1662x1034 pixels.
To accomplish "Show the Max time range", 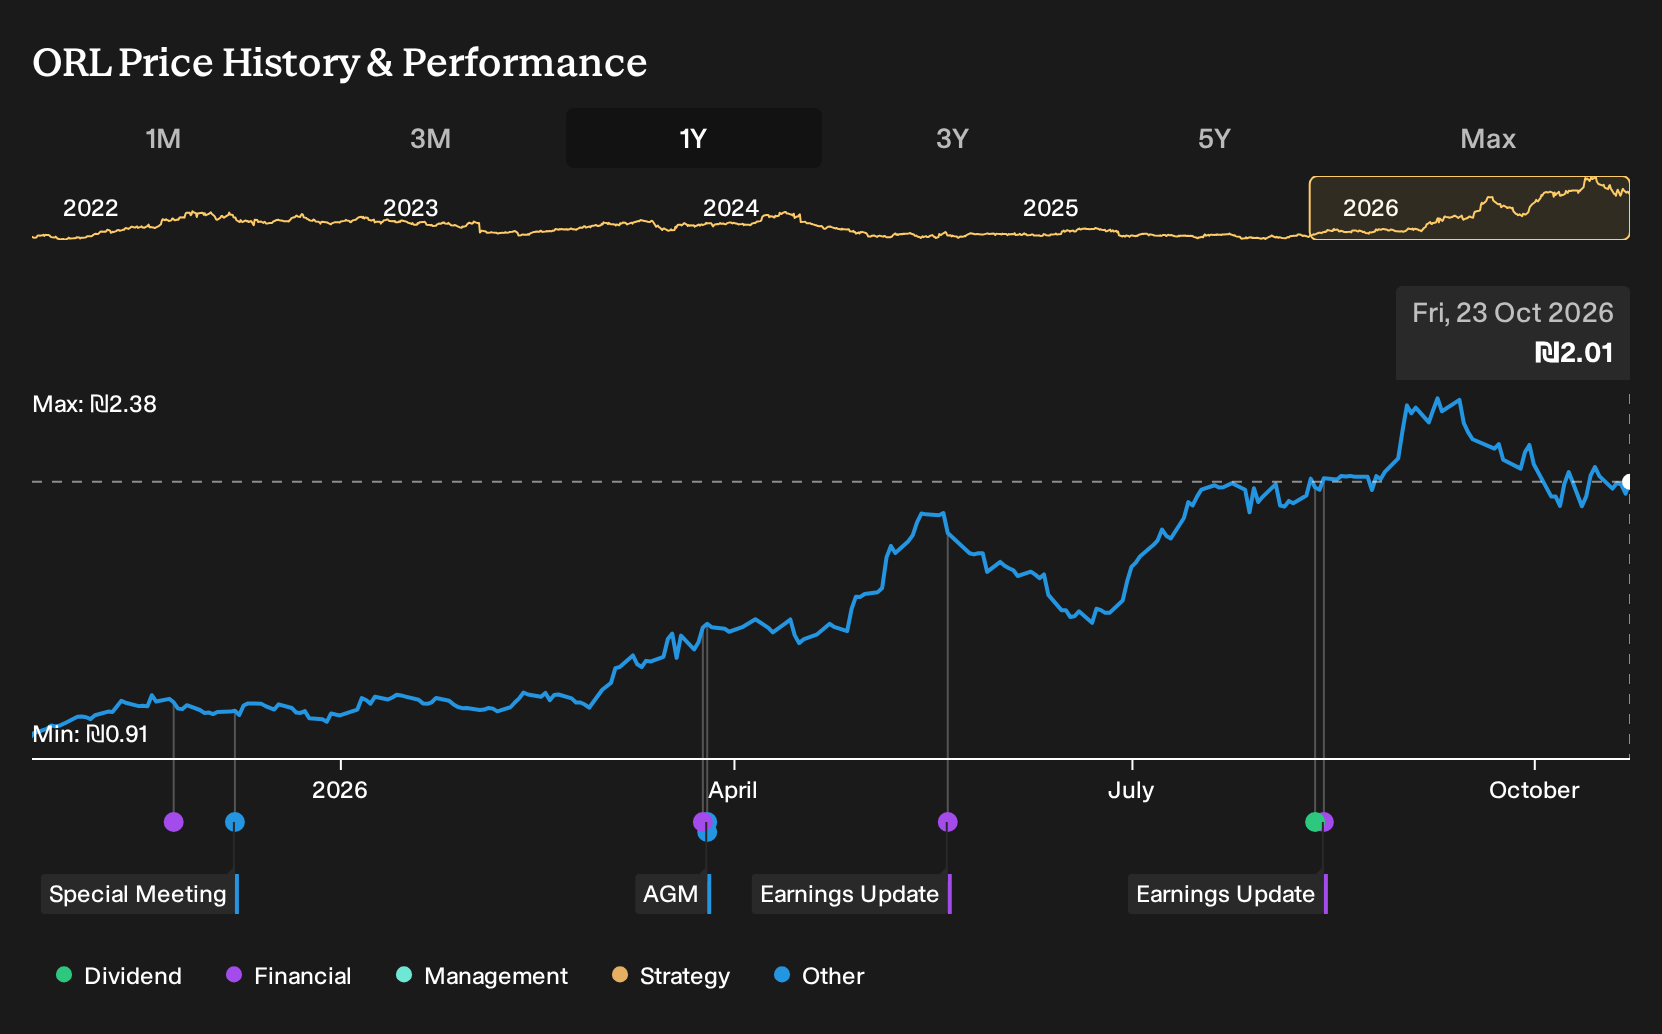I will pyautogui.click(x=1488, y=138).
